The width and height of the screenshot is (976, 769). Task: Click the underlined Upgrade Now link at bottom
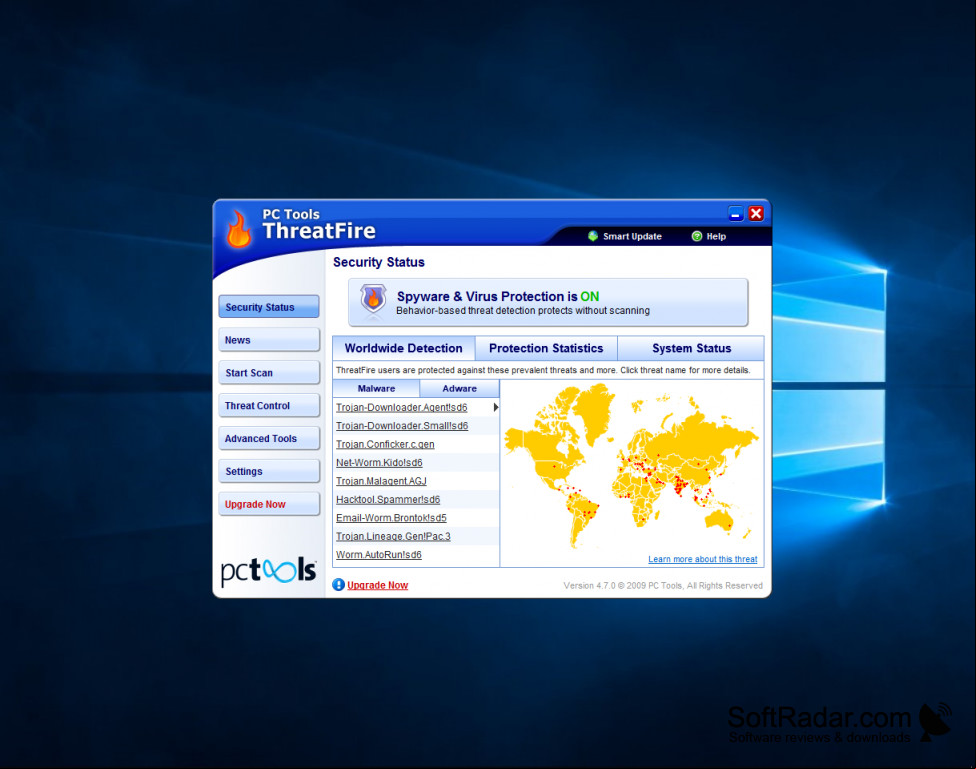click(377, 585)
